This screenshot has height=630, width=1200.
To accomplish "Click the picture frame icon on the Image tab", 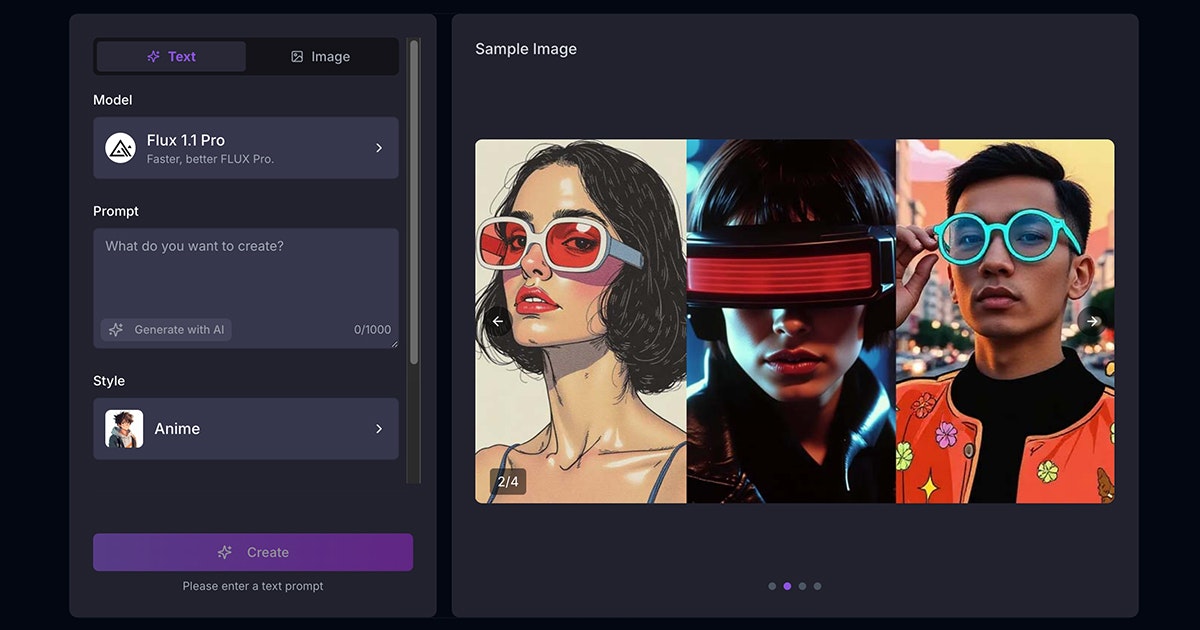I will point(296,56).
